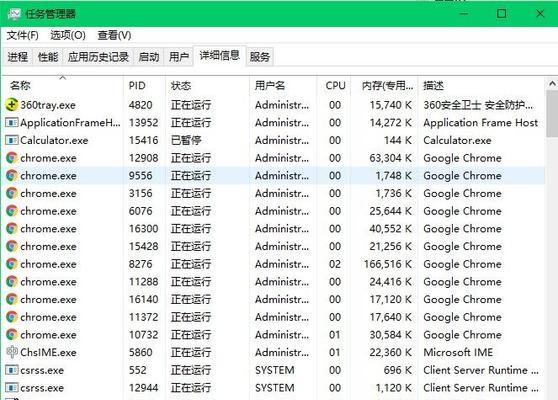Click Chrome icon for PID 3156
Image resolution: width=558 pixels, height=400 pixels.
(x=12, y=193)
